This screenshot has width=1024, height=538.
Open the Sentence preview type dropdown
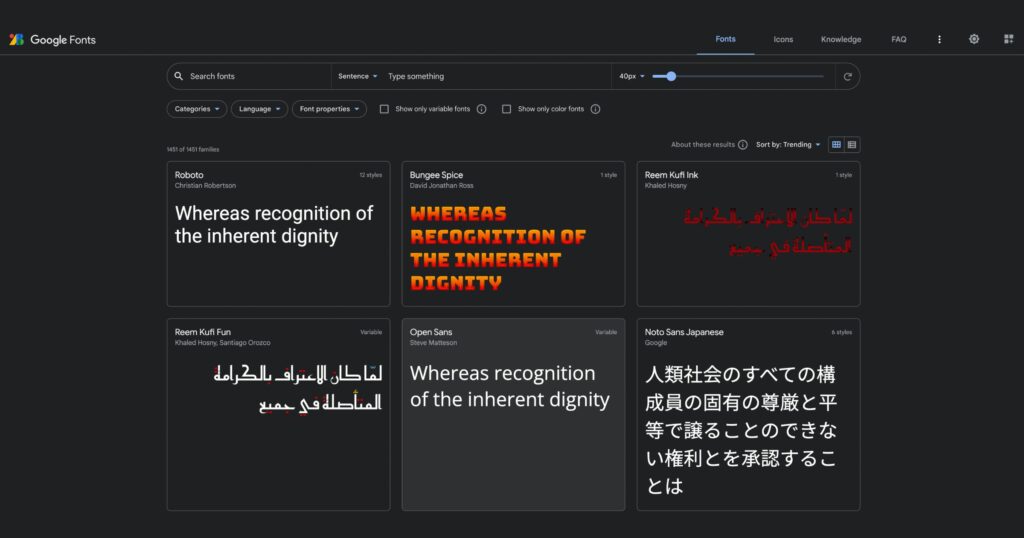pos(357,76)
